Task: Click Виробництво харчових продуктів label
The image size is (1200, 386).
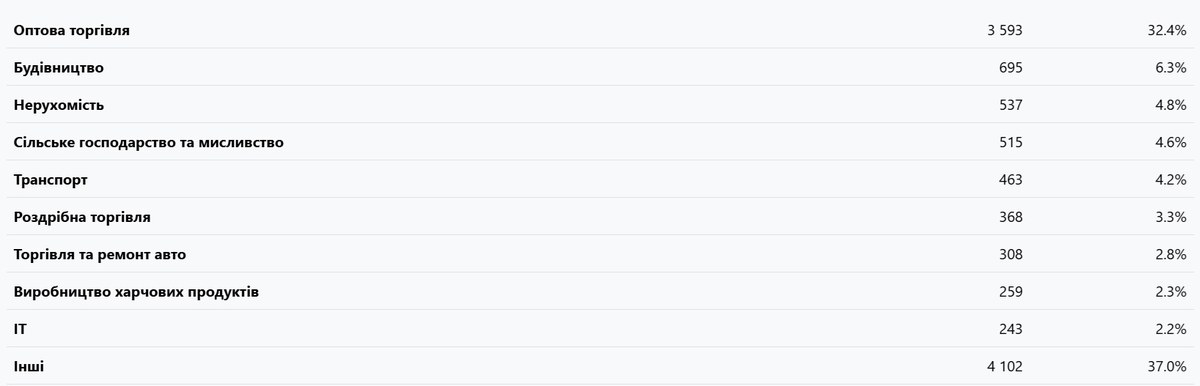Action: (x=137, y=292)
